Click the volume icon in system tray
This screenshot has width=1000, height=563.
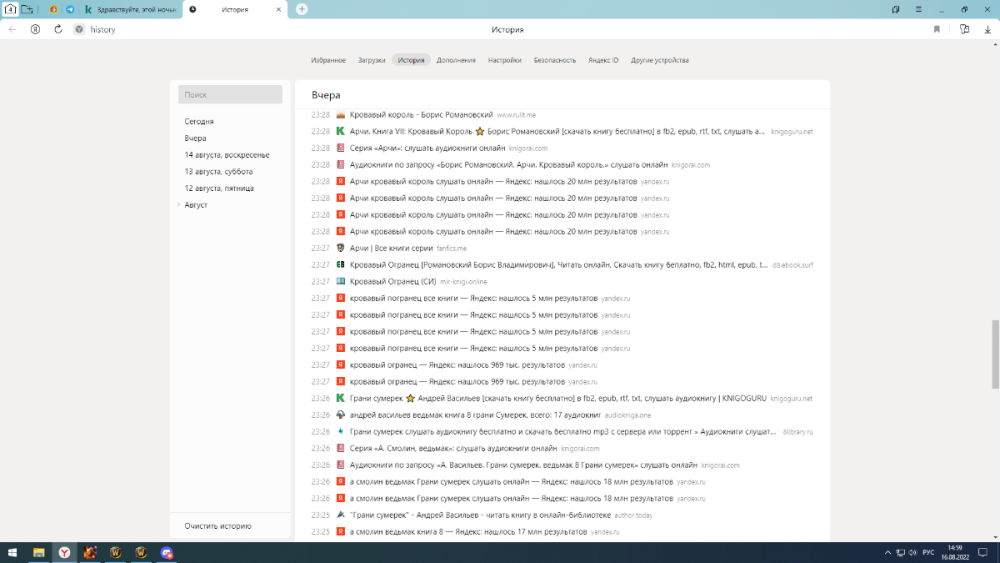pos(913,552)
